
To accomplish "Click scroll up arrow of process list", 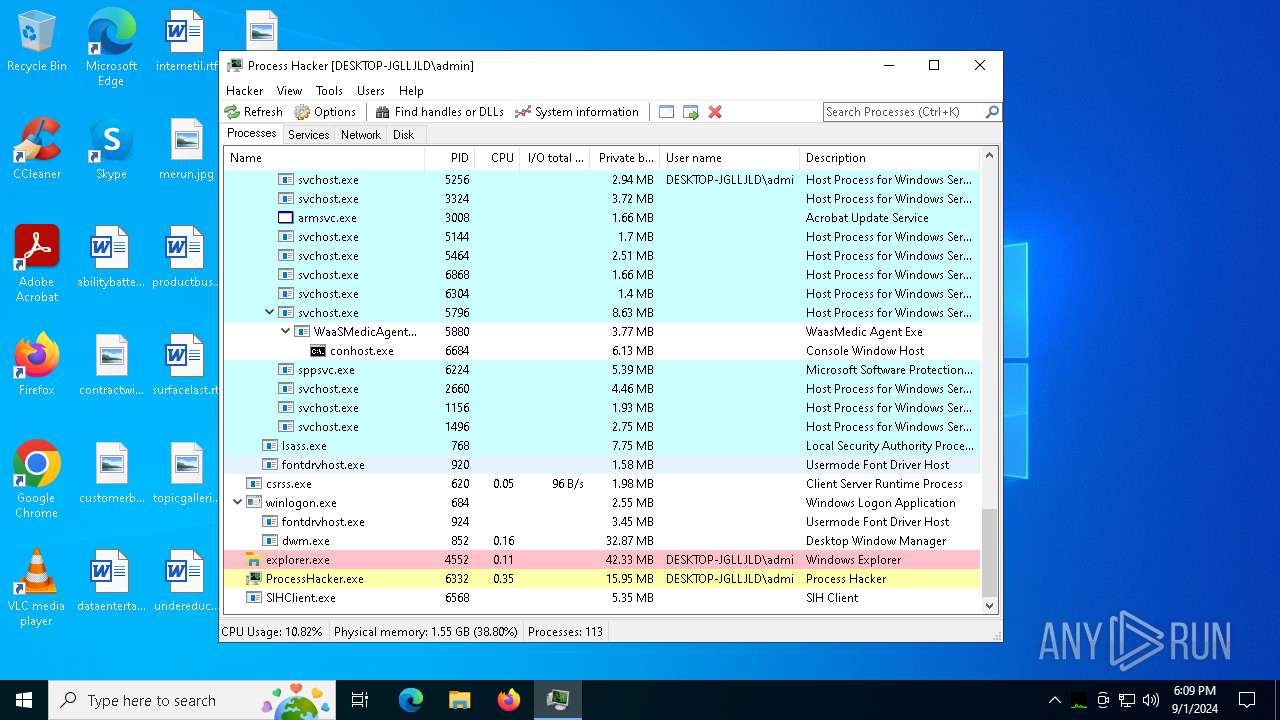I will point(990,156).
